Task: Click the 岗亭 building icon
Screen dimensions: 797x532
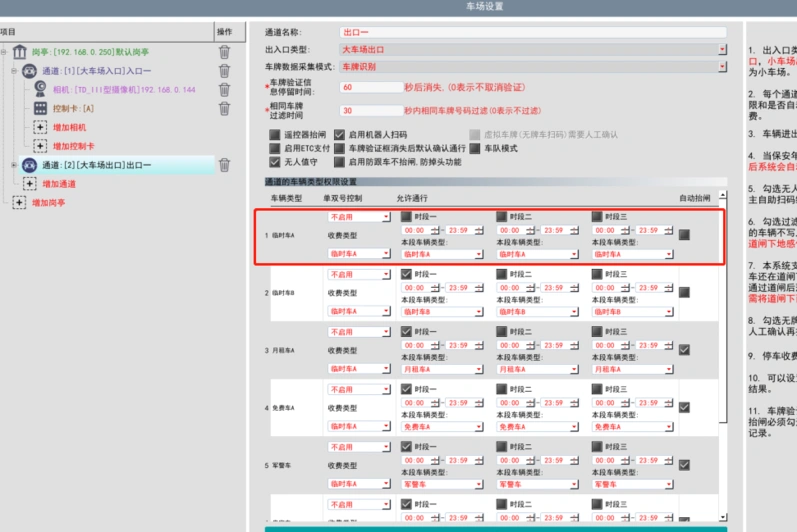Action: click(19, 52)
